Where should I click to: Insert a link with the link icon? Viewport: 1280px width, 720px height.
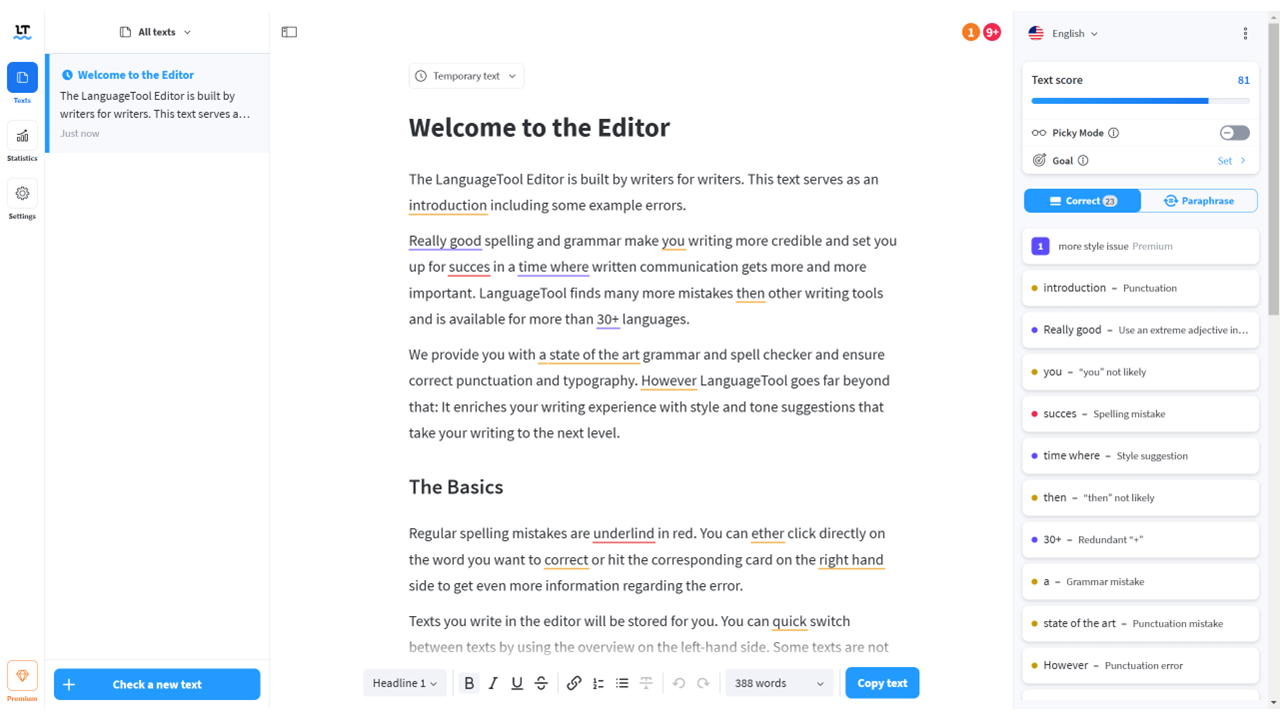tap(574, 683)
